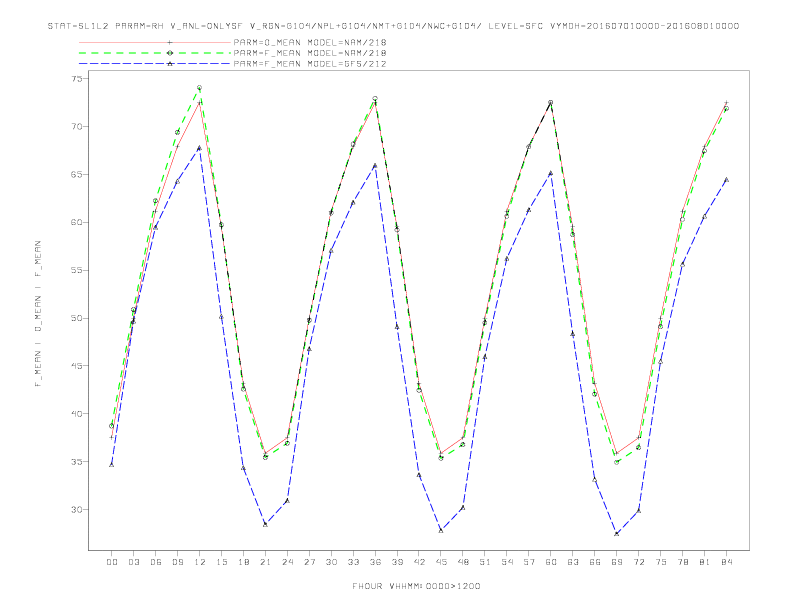Click forecast hour label 39 on x-axis

pos(397,562)
